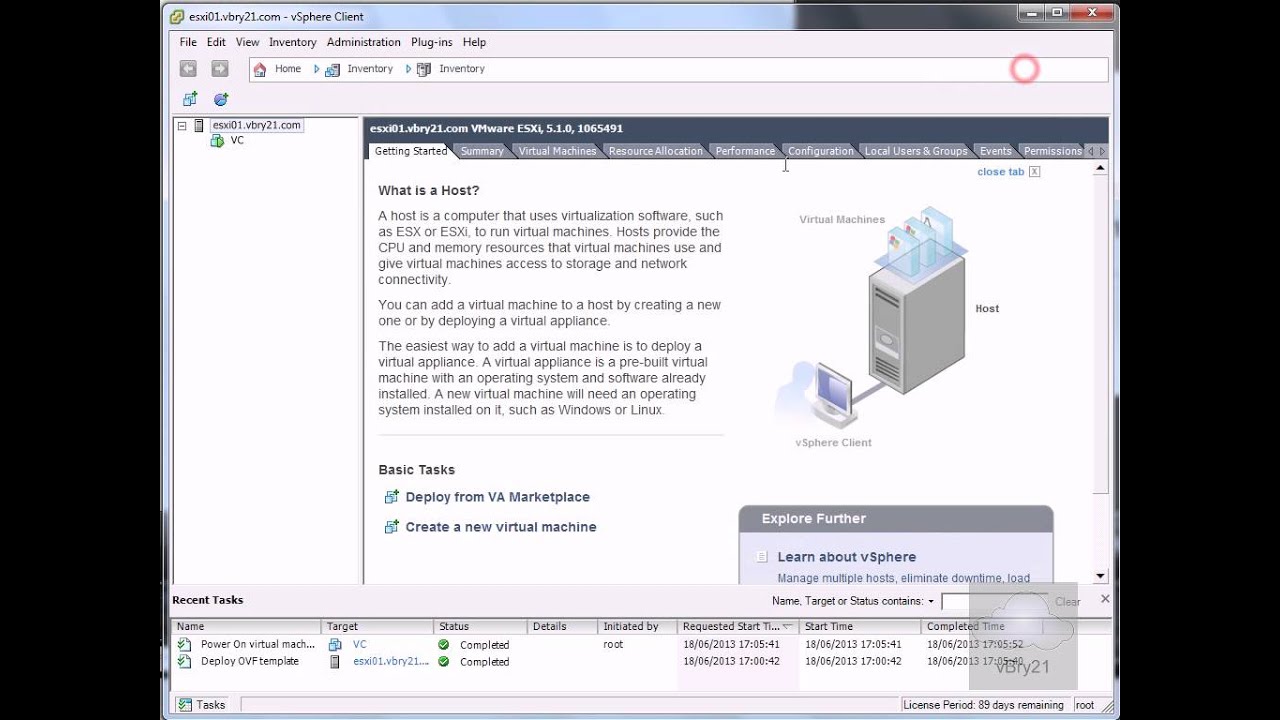The width and height of the screenshot is (1280, 720).
Task: Switch to the Events tab
Action: pos(995,151)
